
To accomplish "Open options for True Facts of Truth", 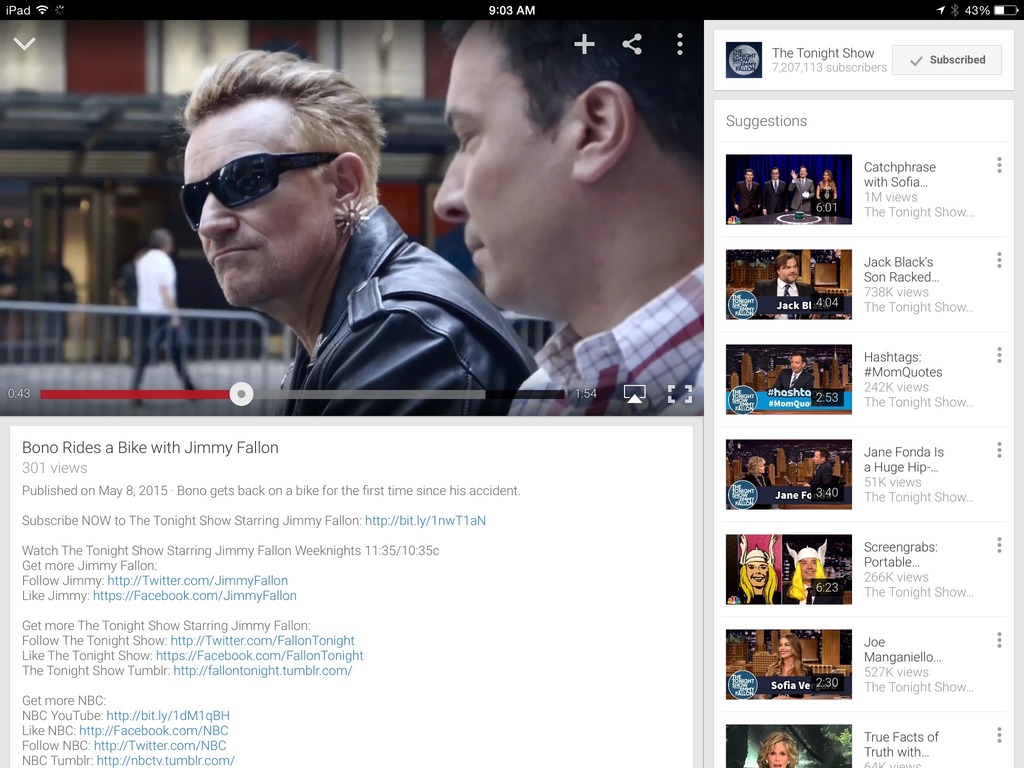I will [x=999, y=735].
